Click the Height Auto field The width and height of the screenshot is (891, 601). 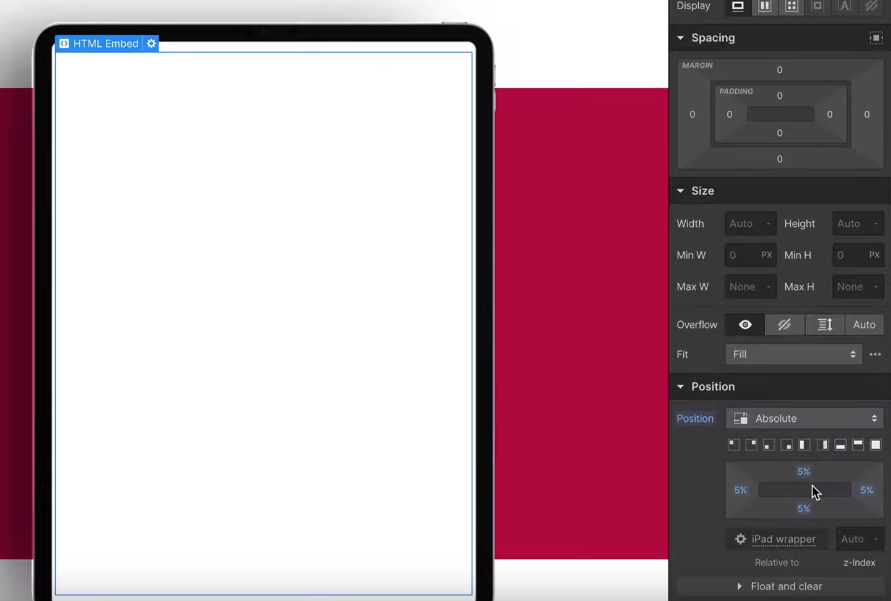point(858,224)
